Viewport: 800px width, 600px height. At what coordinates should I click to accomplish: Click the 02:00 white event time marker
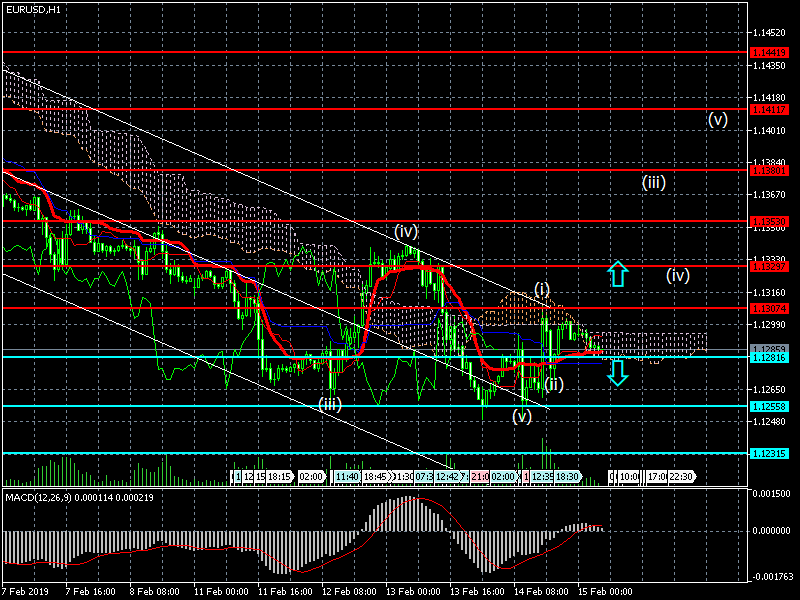tap(311, 477)
